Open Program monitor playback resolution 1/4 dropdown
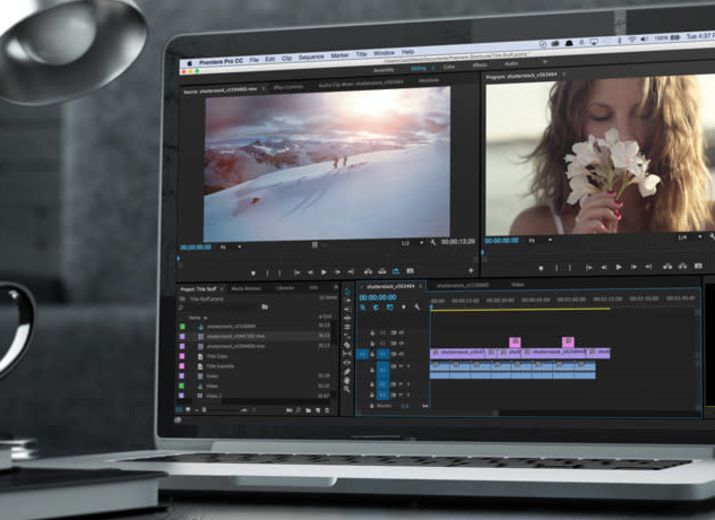The image size is (715, 520). coord(689,237)
